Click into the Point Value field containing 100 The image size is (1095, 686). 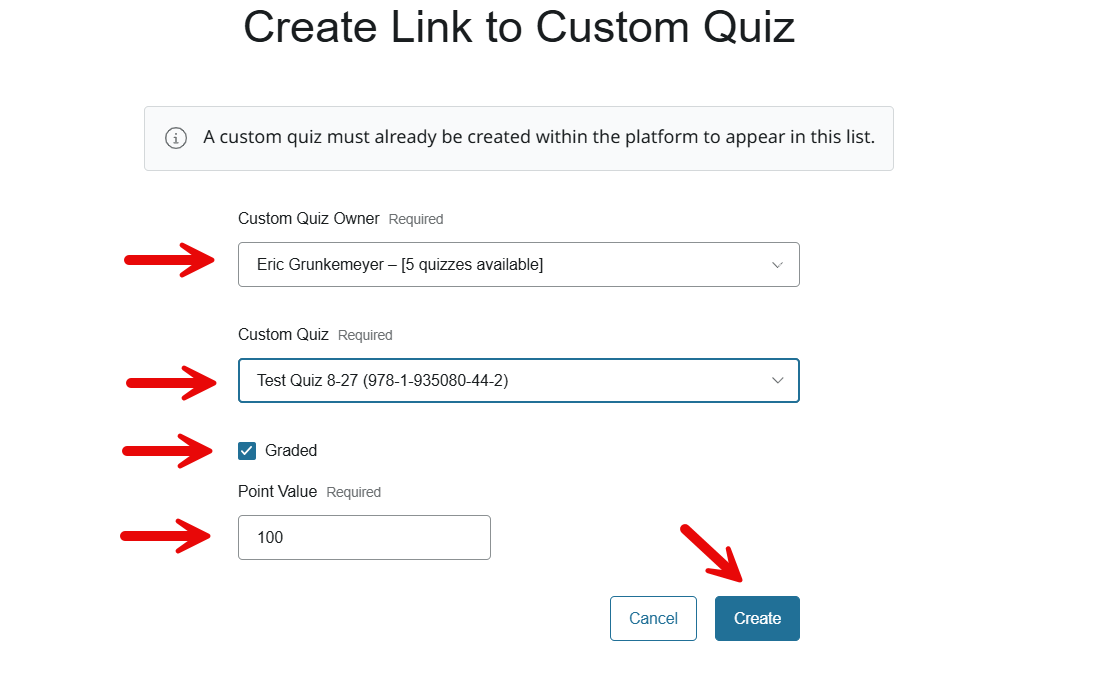(x=365, y=537)
